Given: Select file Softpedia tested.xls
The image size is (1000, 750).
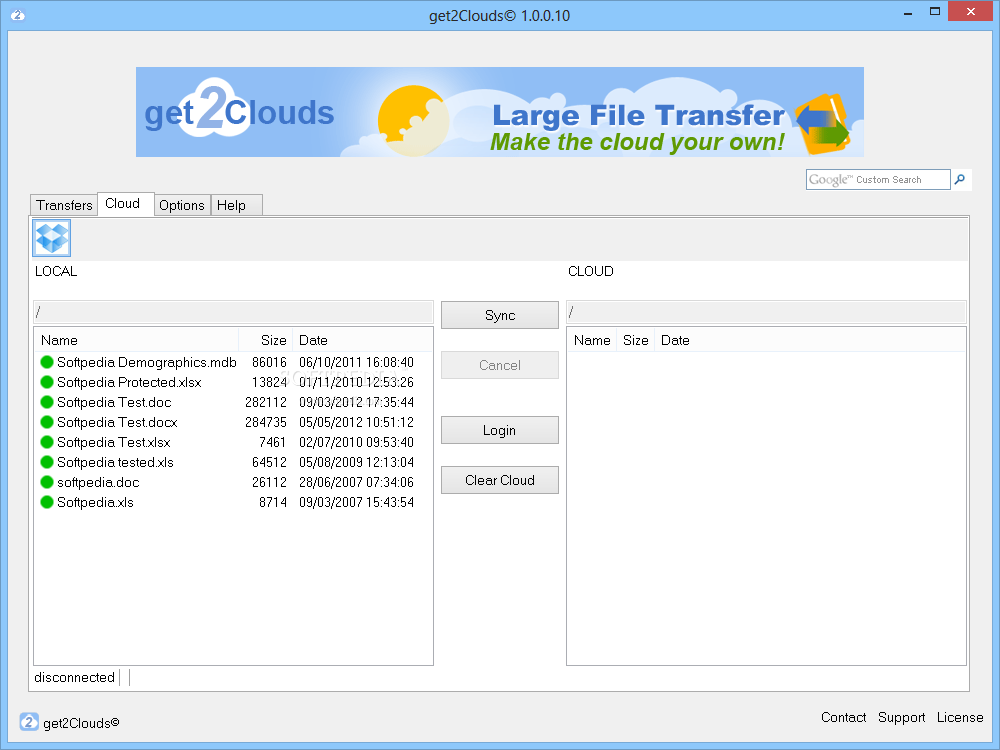Looking at the screenshot, I should coord(115,462).
